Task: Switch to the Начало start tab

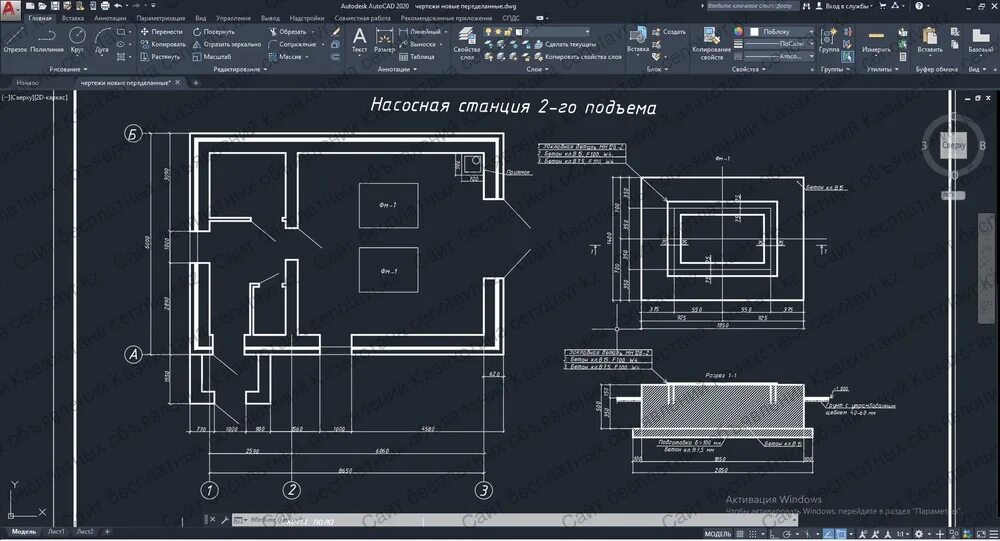Action: click(27, 83)
